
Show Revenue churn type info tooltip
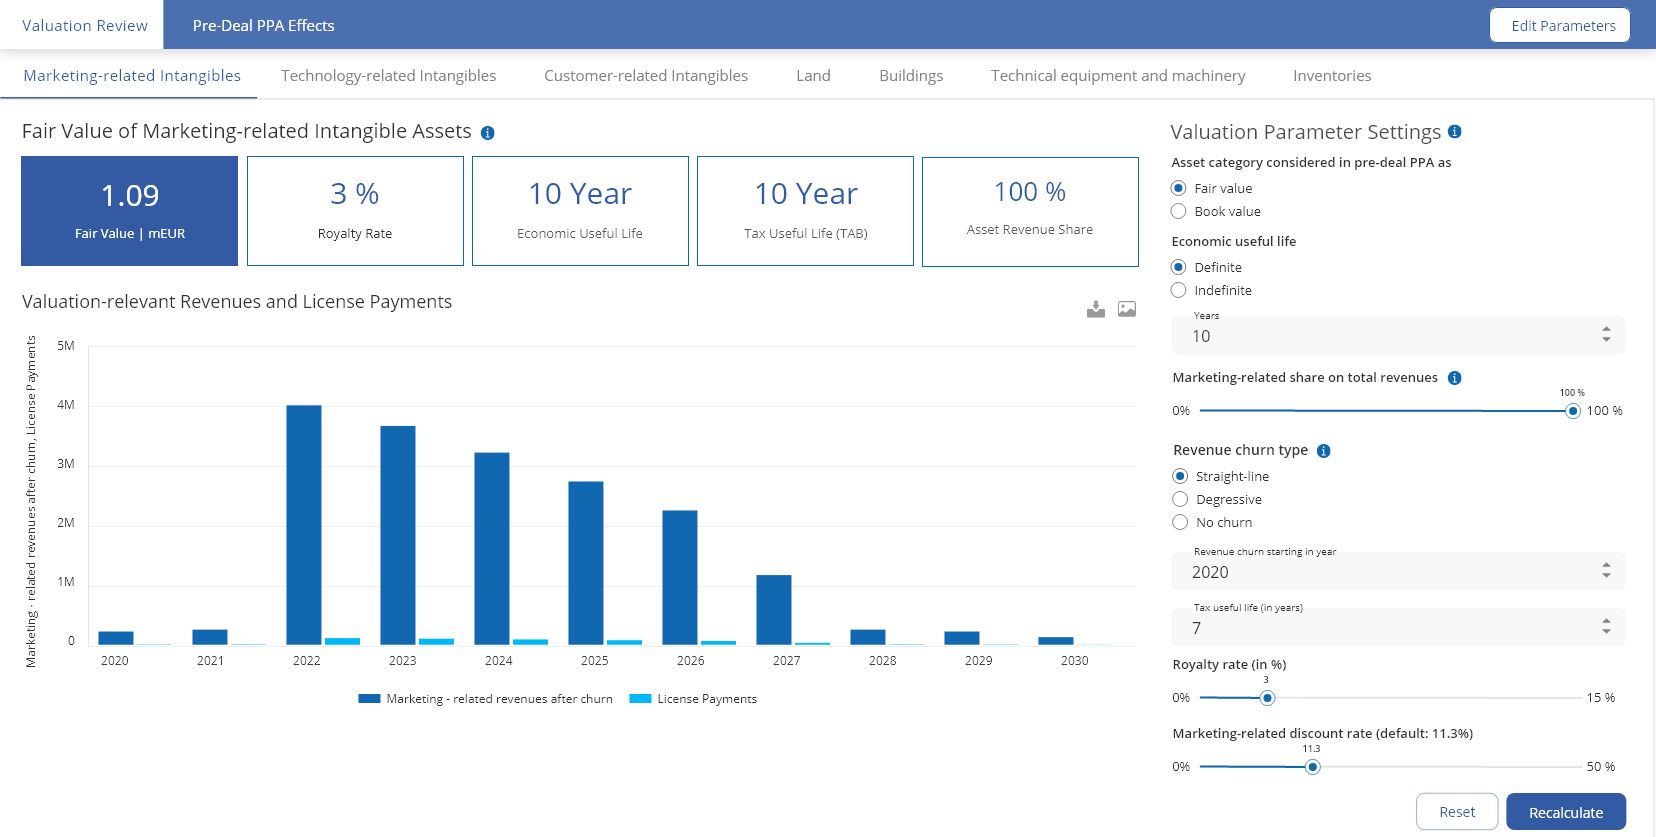1324,451
